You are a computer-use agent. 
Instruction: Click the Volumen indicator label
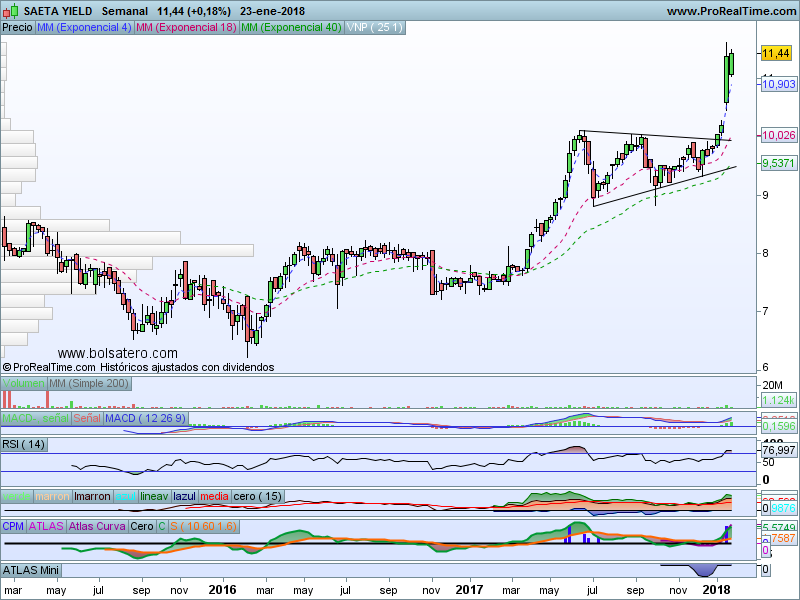point(24,384)
